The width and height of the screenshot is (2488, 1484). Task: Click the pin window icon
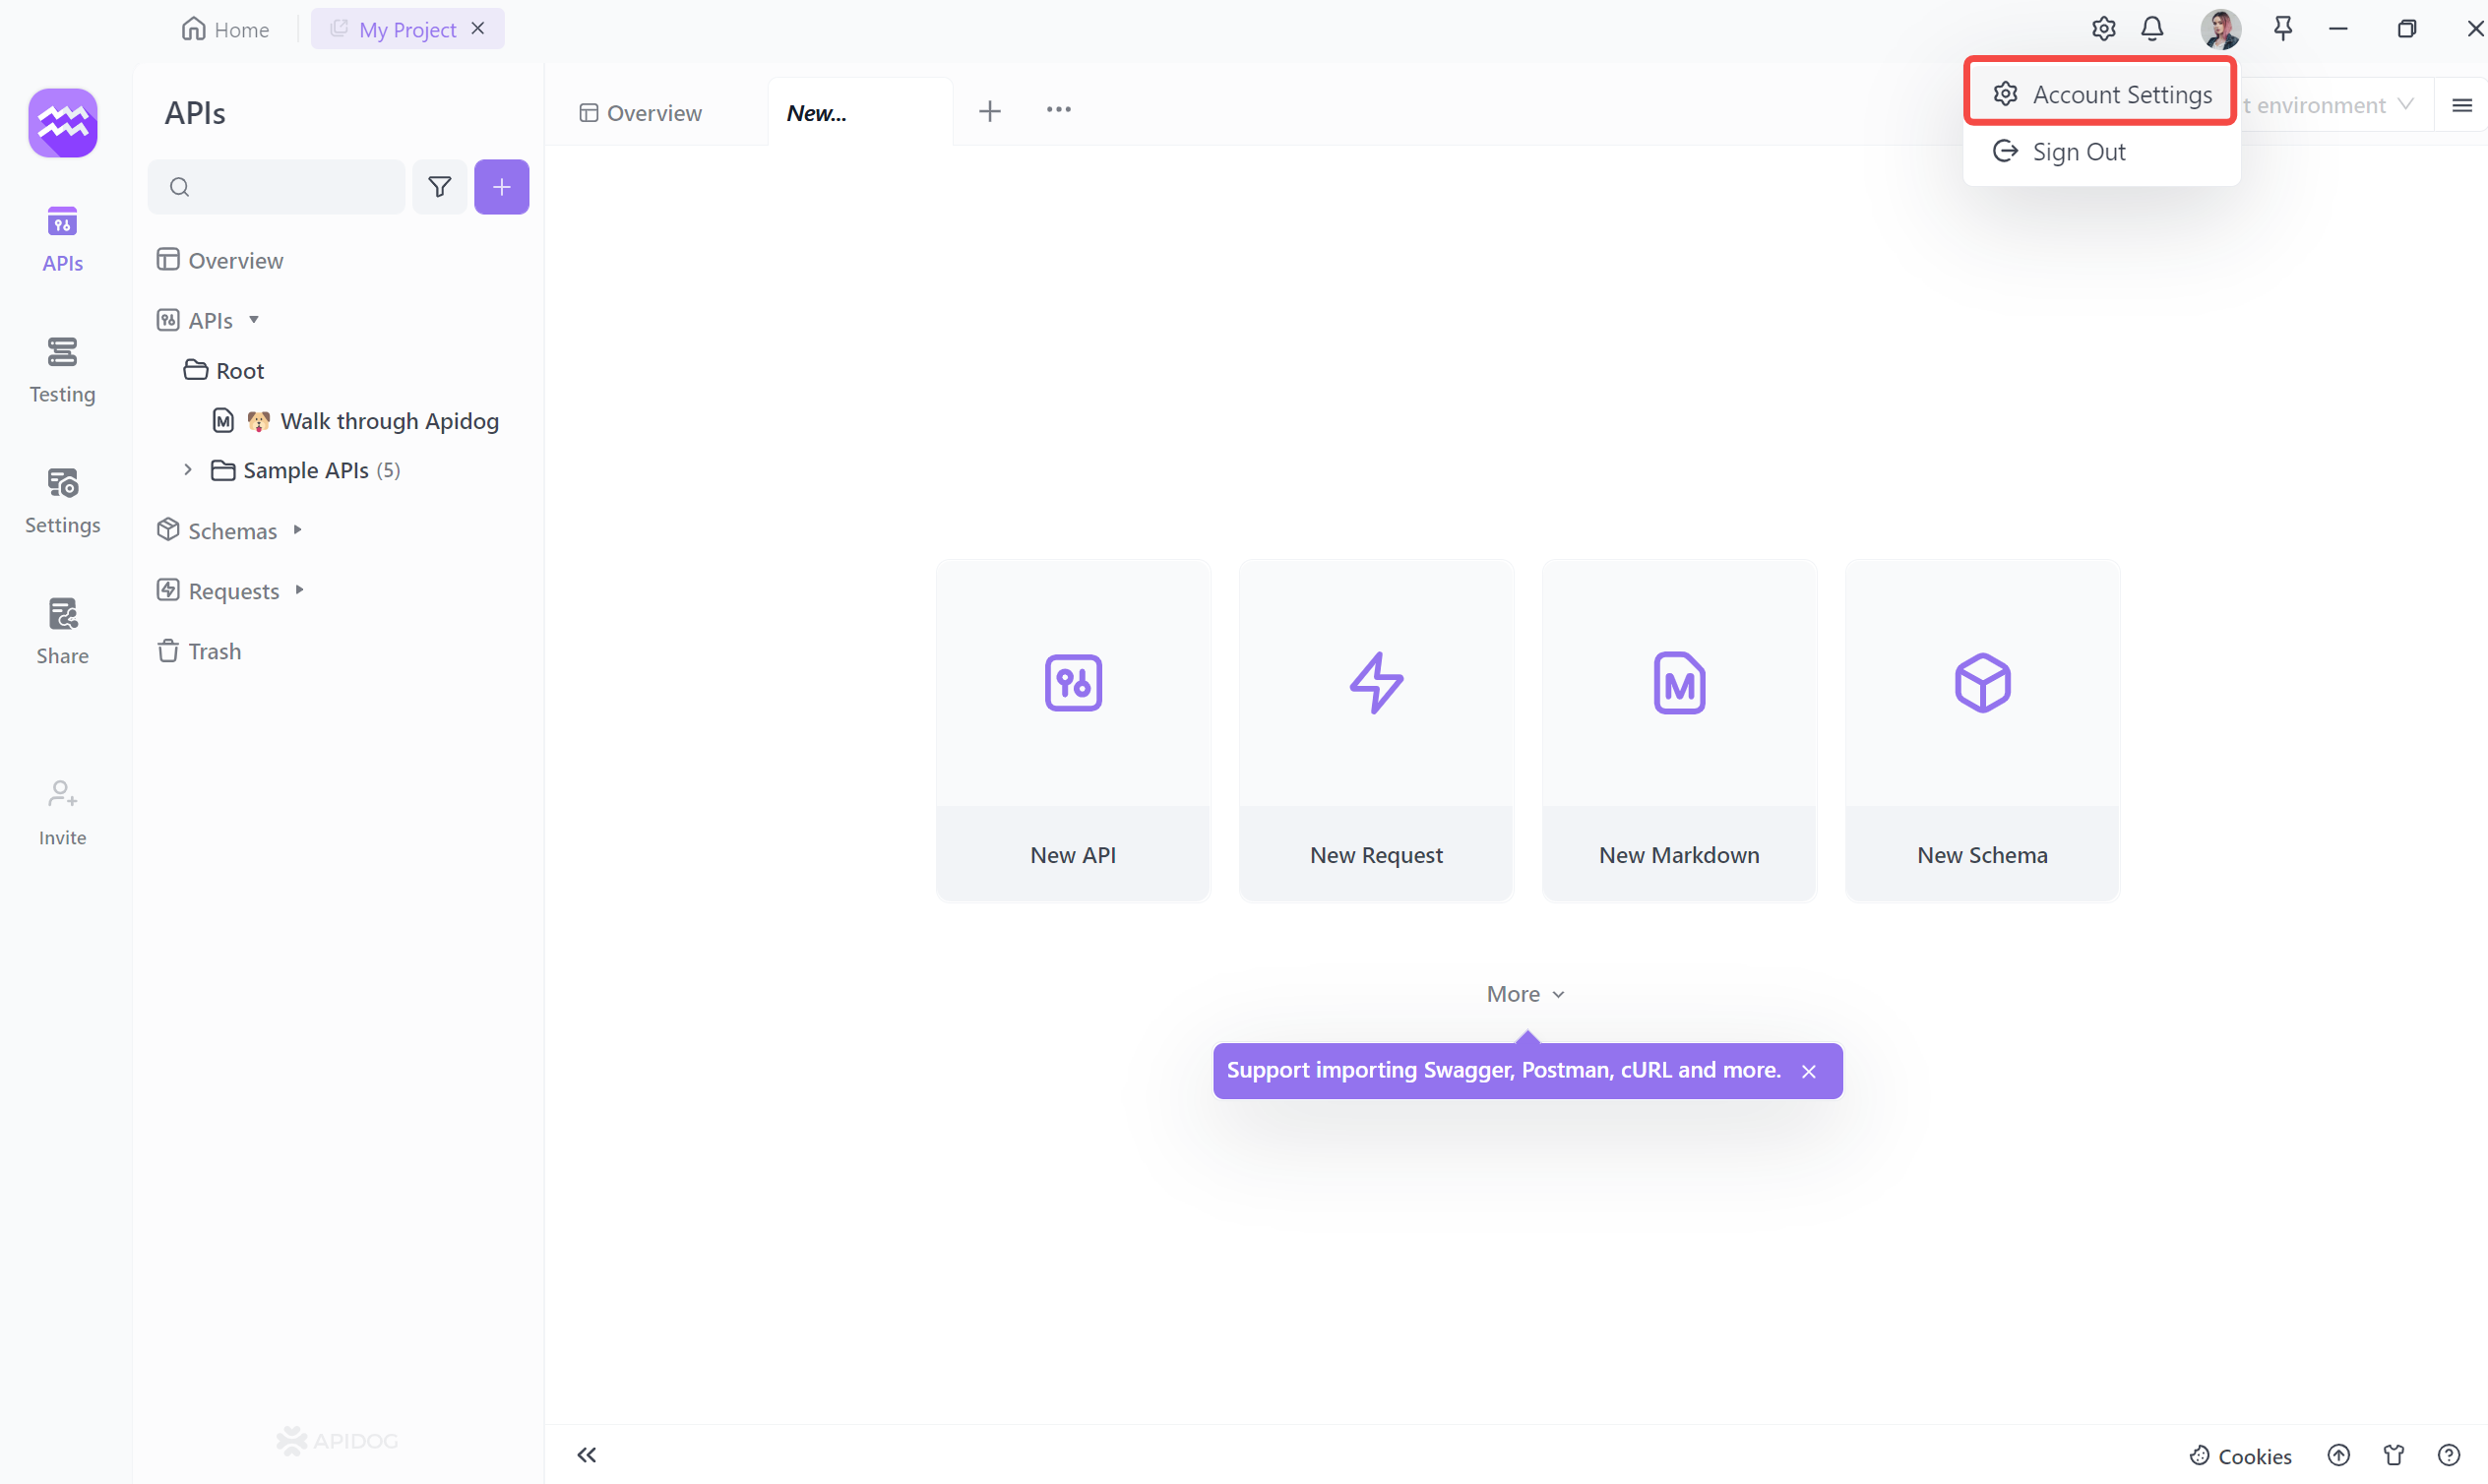pyautogui.click(x=2282, y=29)
